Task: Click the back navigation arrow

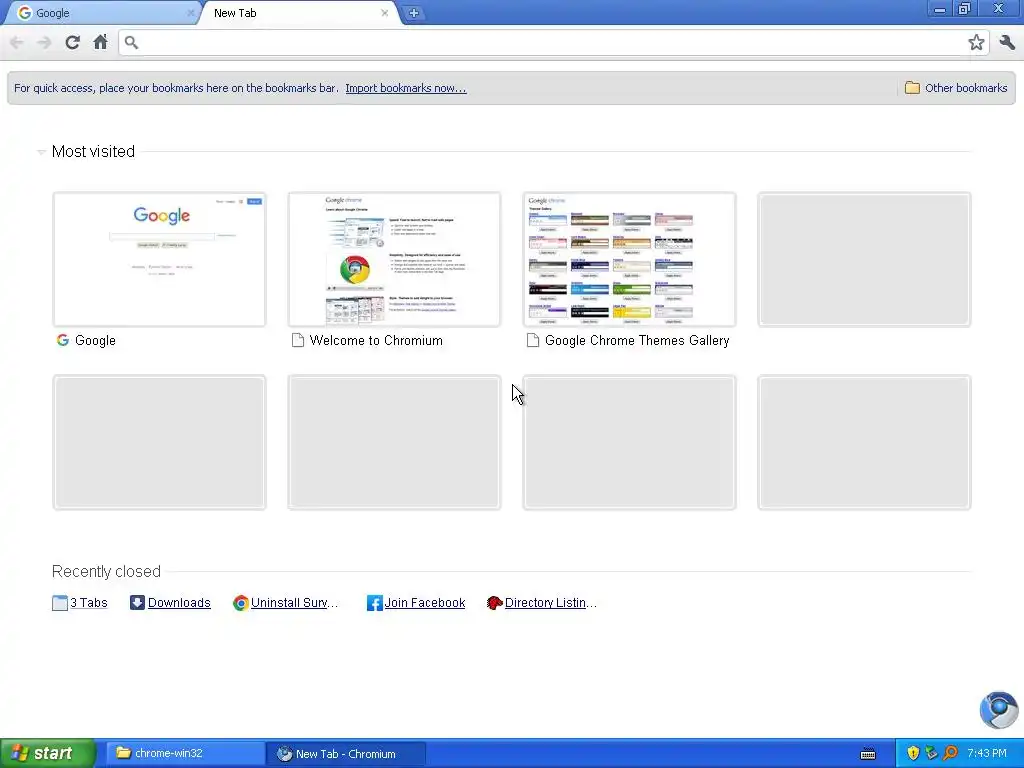Action: [16, 42]
